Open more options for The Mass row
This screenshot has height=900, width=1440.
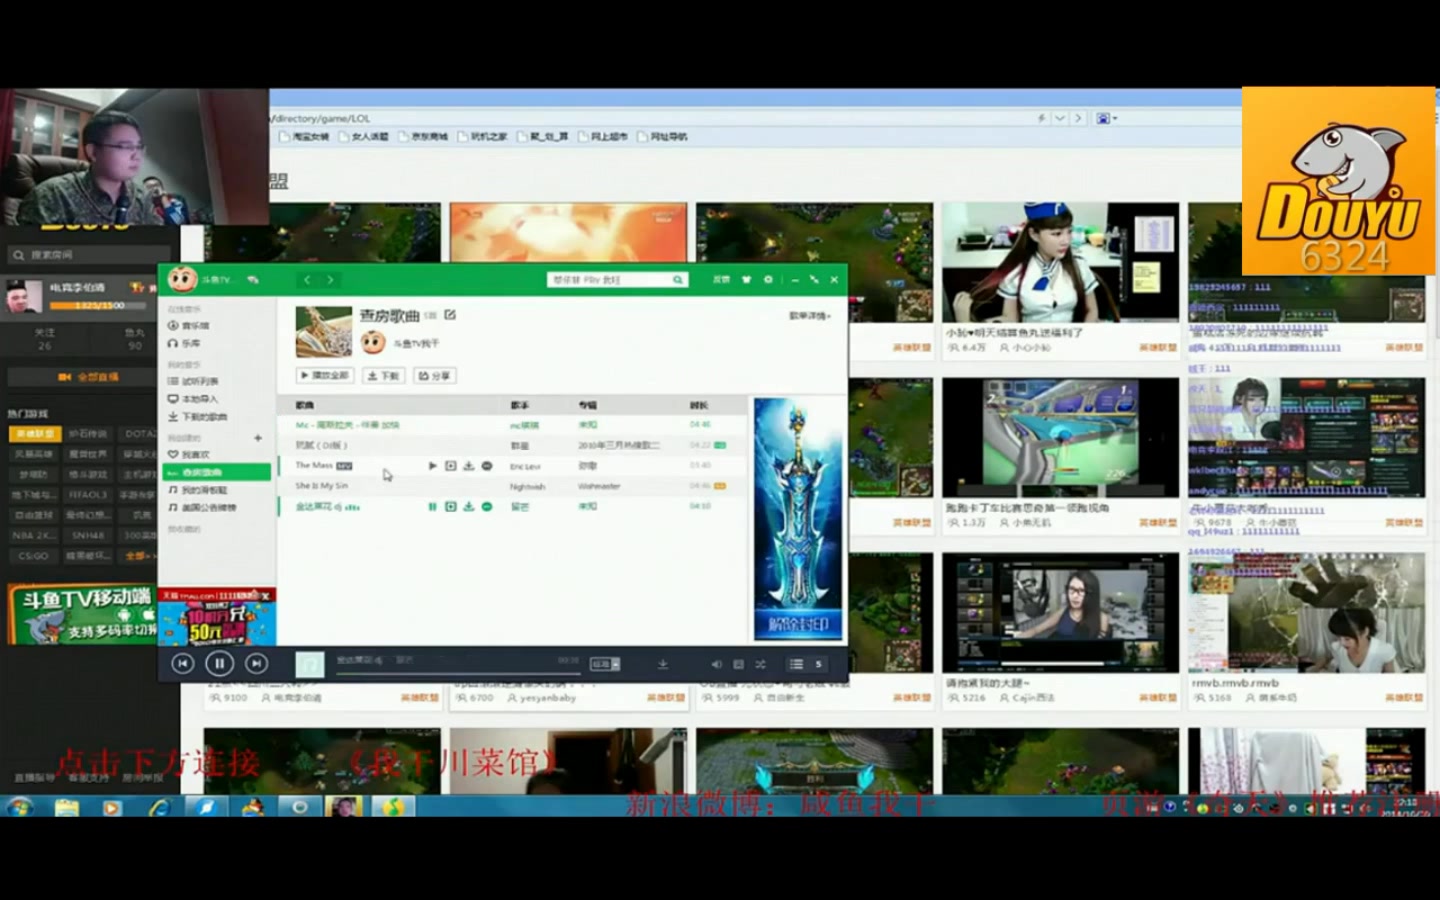(x=487, y=466)
